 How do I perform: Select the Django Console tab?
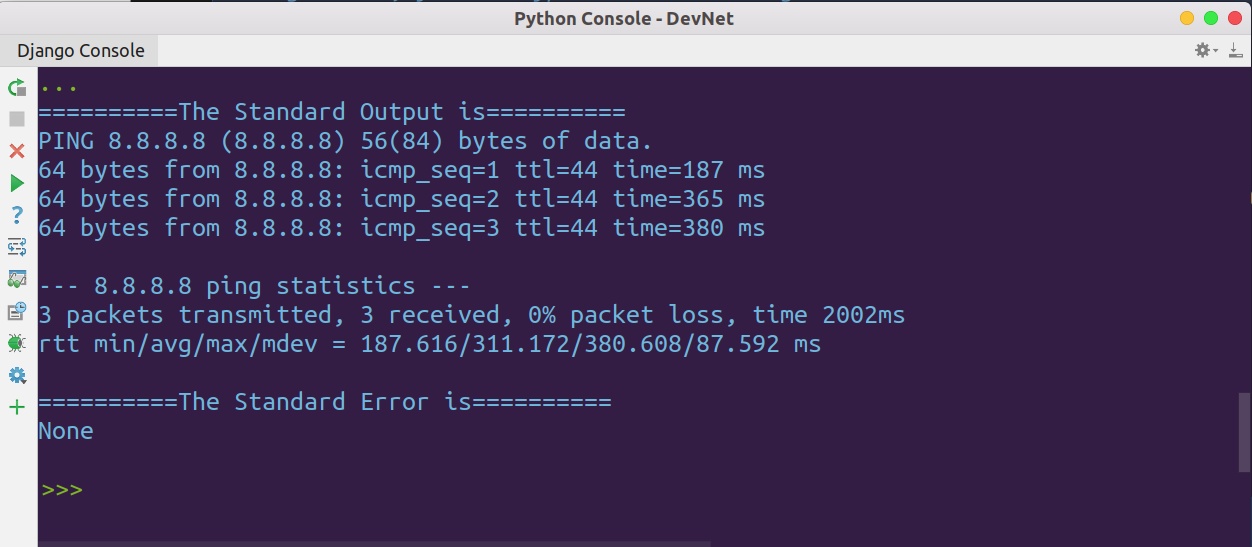coord(80,50)
